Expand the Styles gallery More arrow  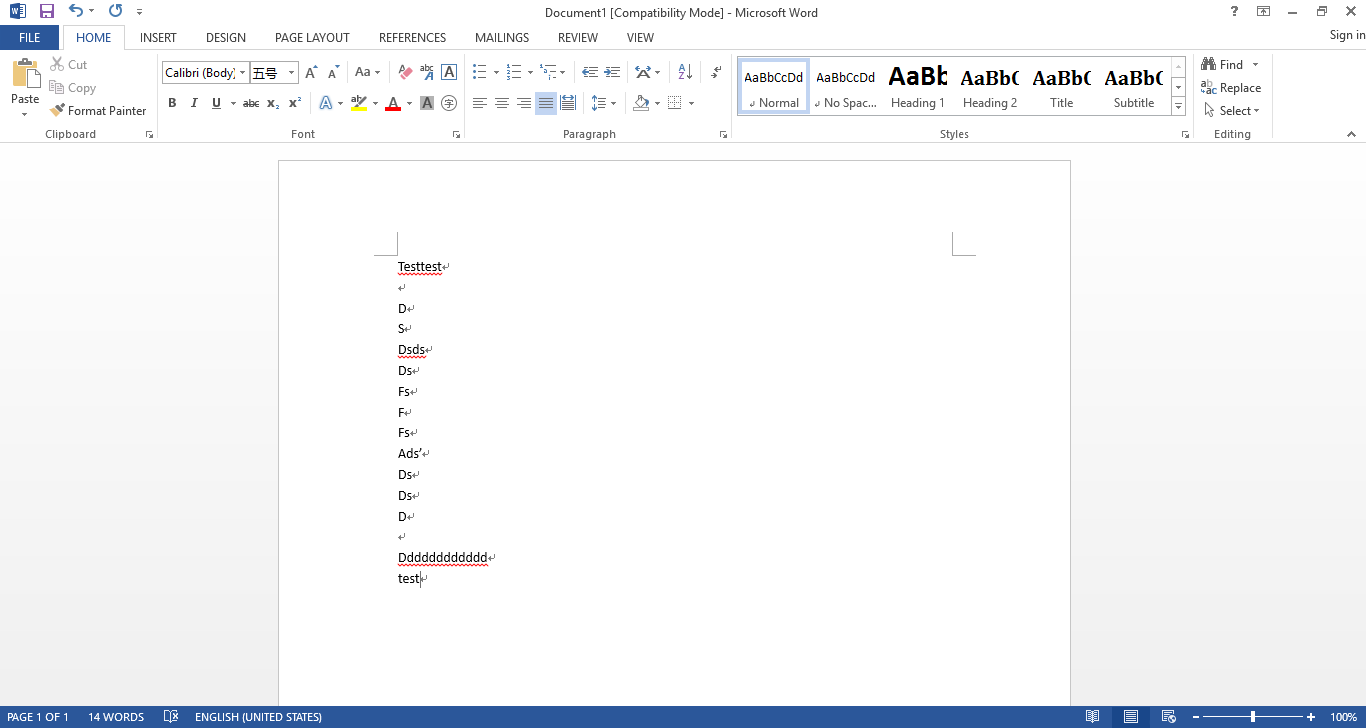coord(1179,106)
